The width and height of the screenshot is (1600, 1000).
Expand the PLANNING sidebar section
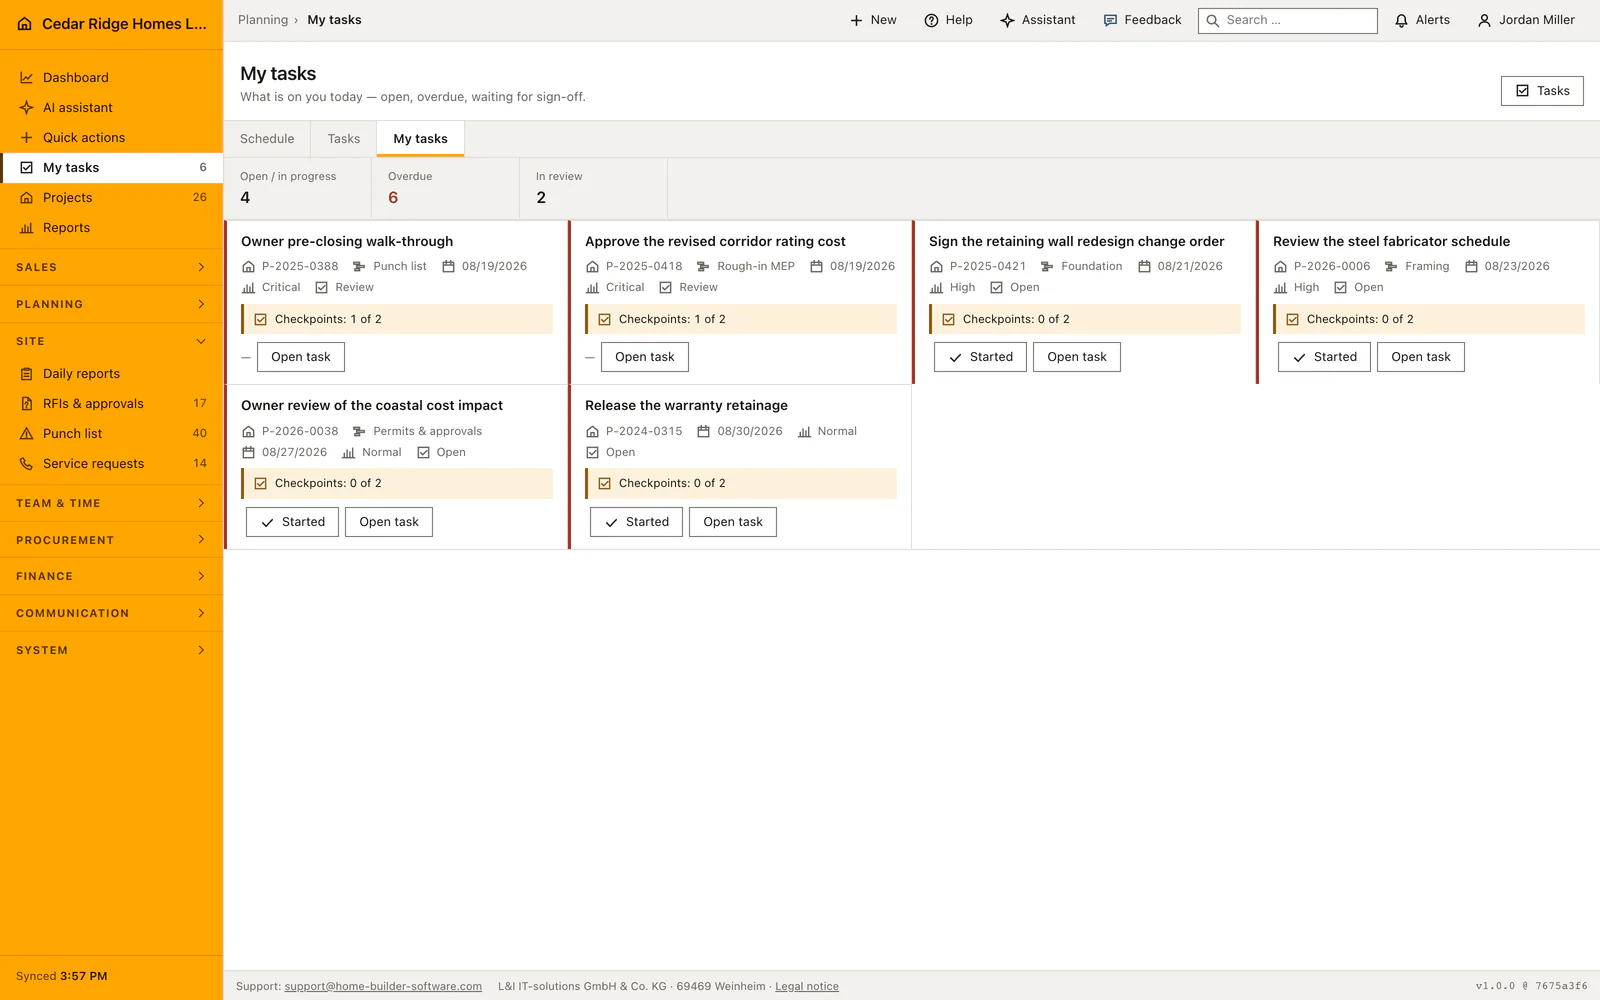(111, 304)
